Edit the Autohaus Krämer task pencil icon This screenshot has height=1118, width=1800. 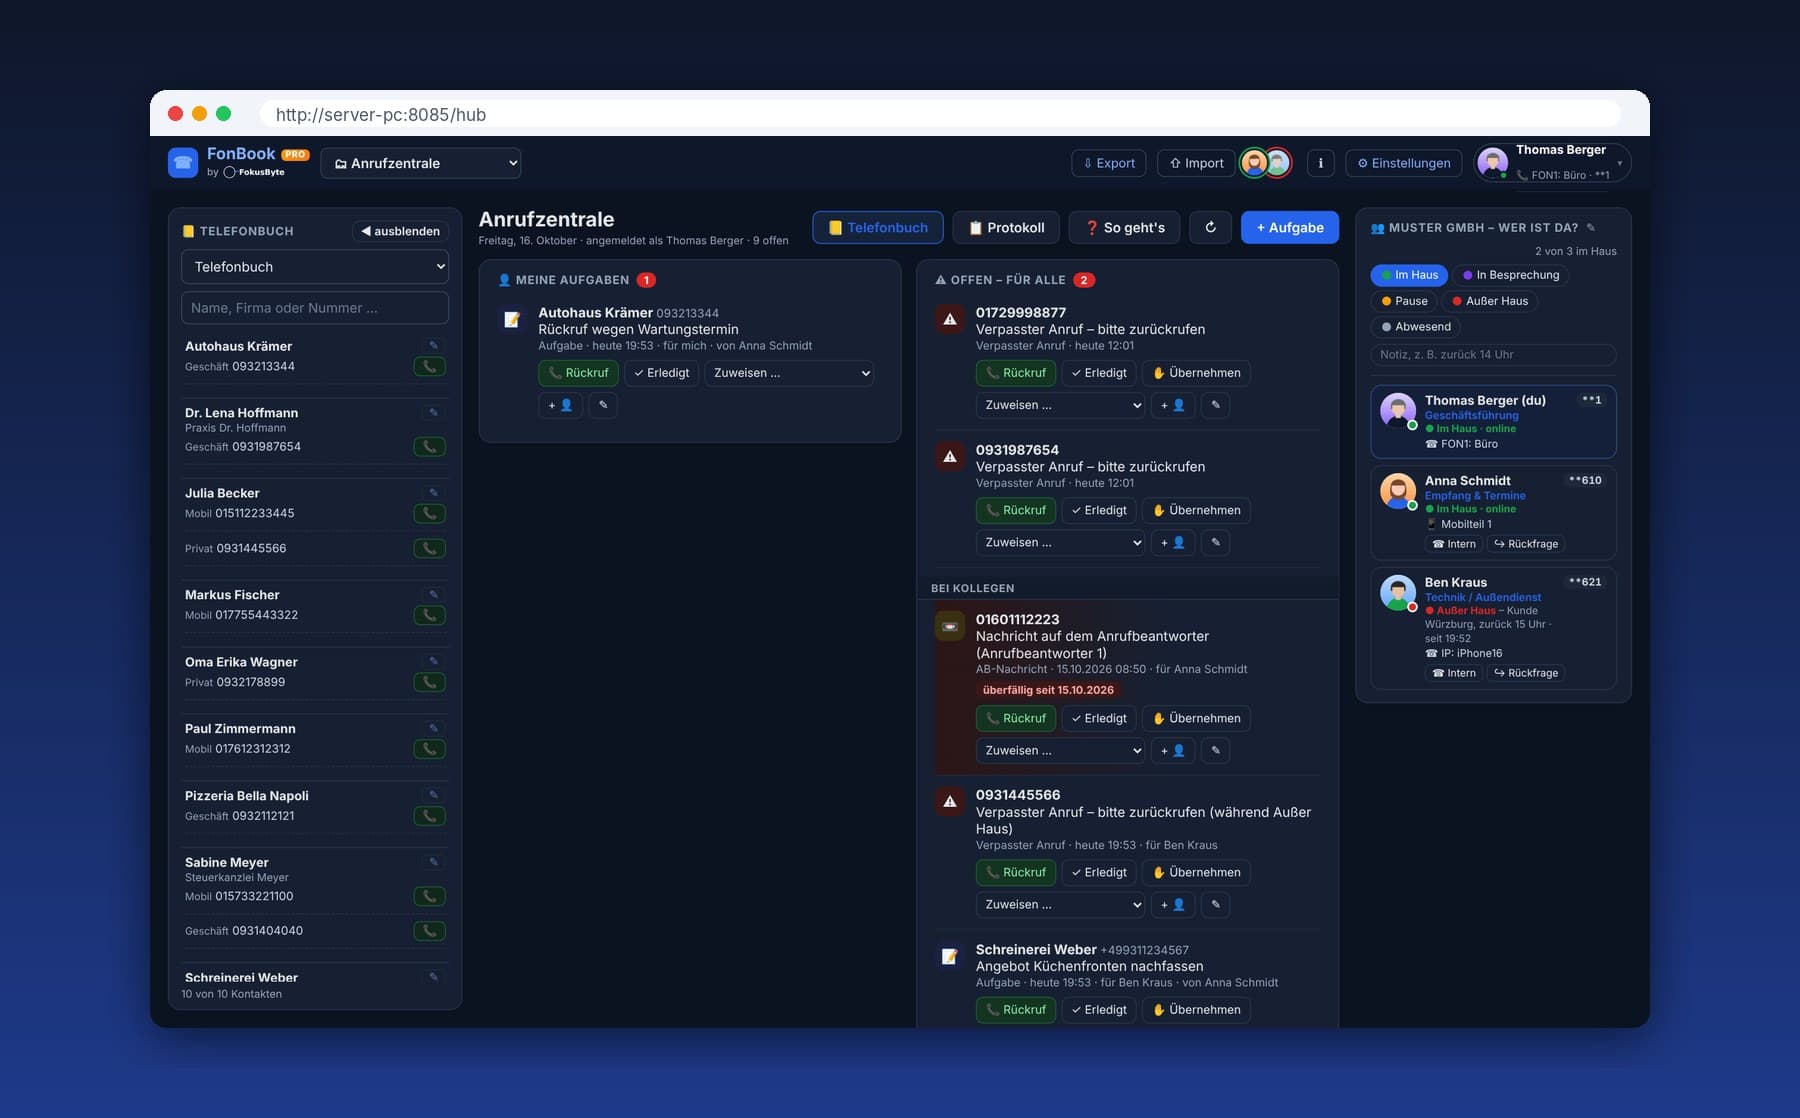click(603, 405)
